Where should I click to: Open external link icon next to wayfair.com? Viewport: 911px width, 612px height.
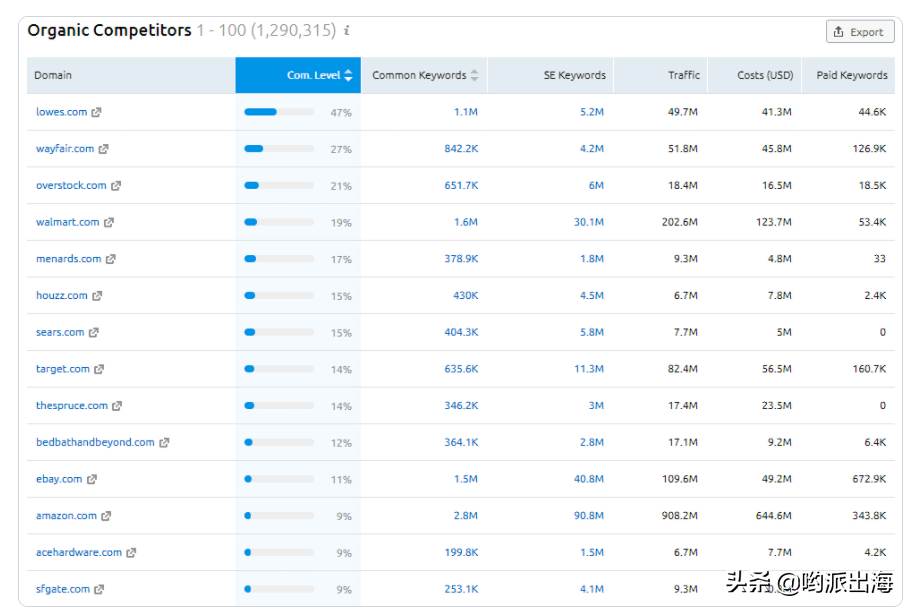pos(103,149)
